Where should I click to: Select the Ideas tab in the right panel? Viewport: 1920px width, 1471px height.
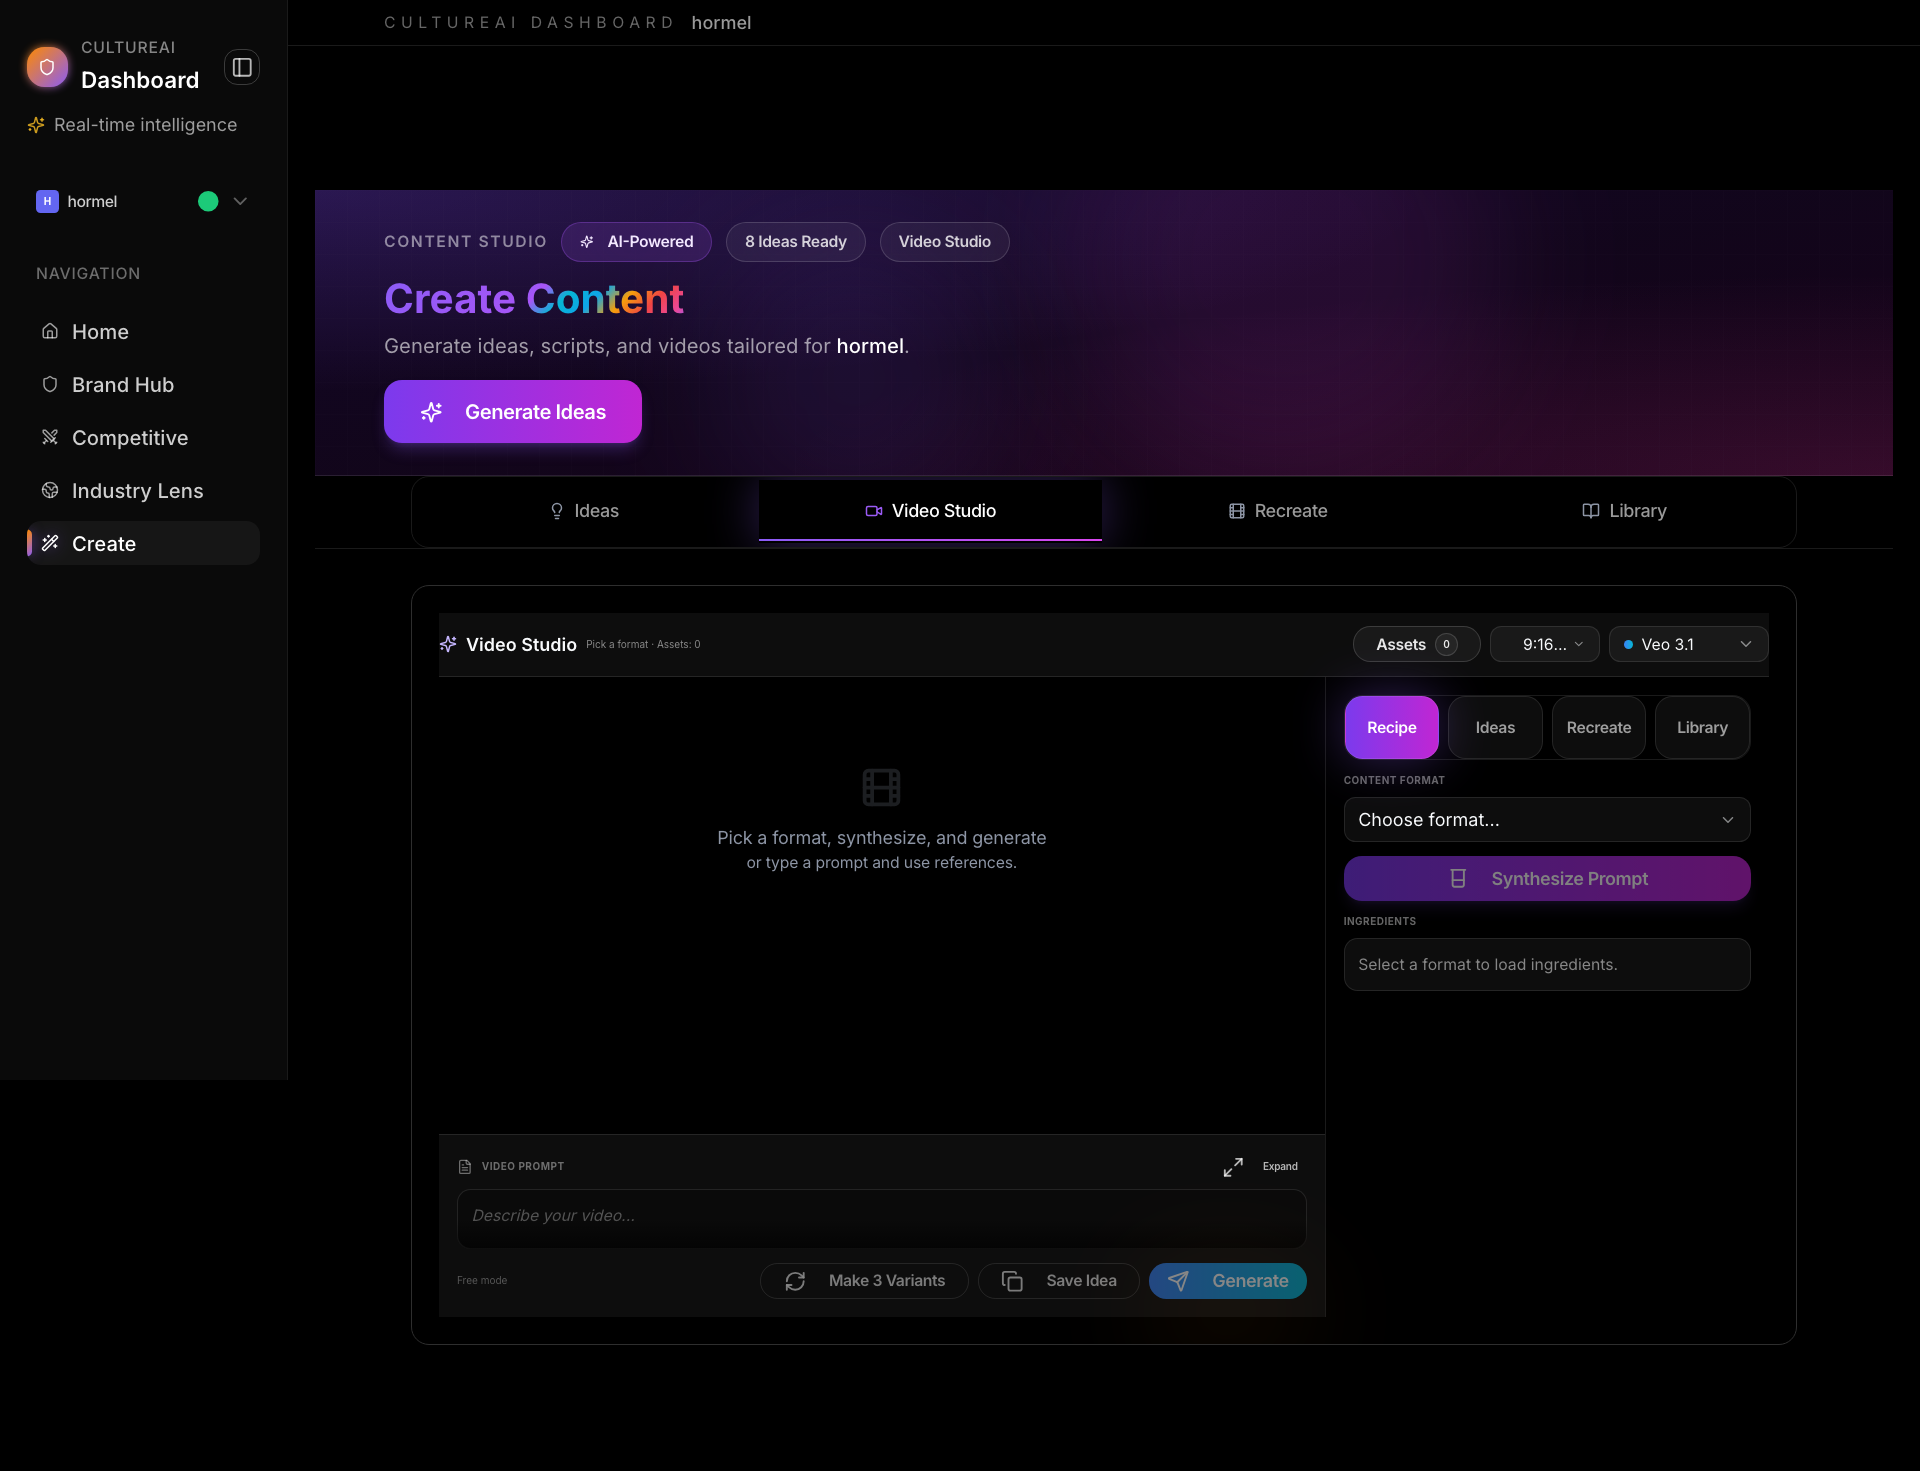(1494, 727)
